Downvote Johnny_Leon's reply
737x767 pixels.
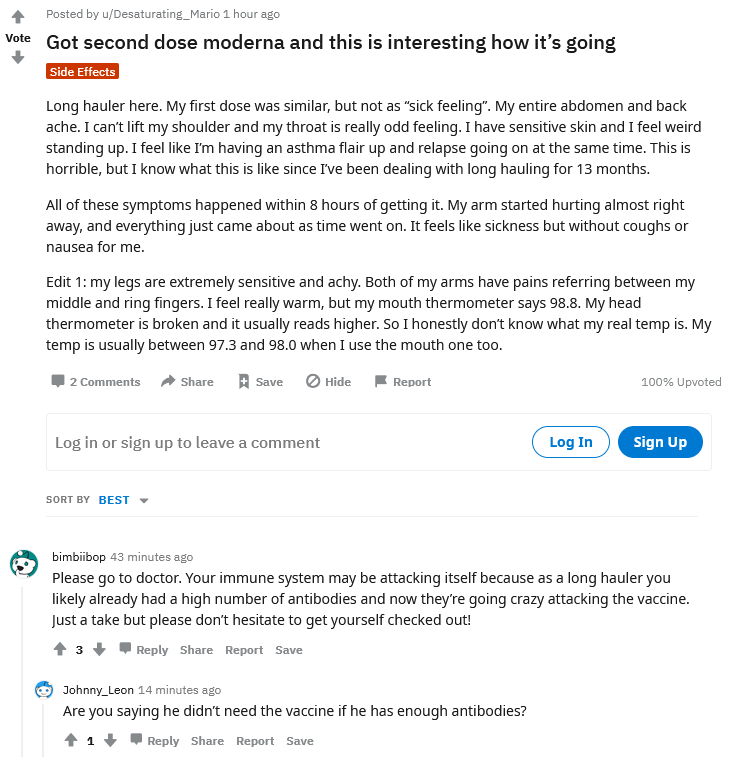click(111, 740)
